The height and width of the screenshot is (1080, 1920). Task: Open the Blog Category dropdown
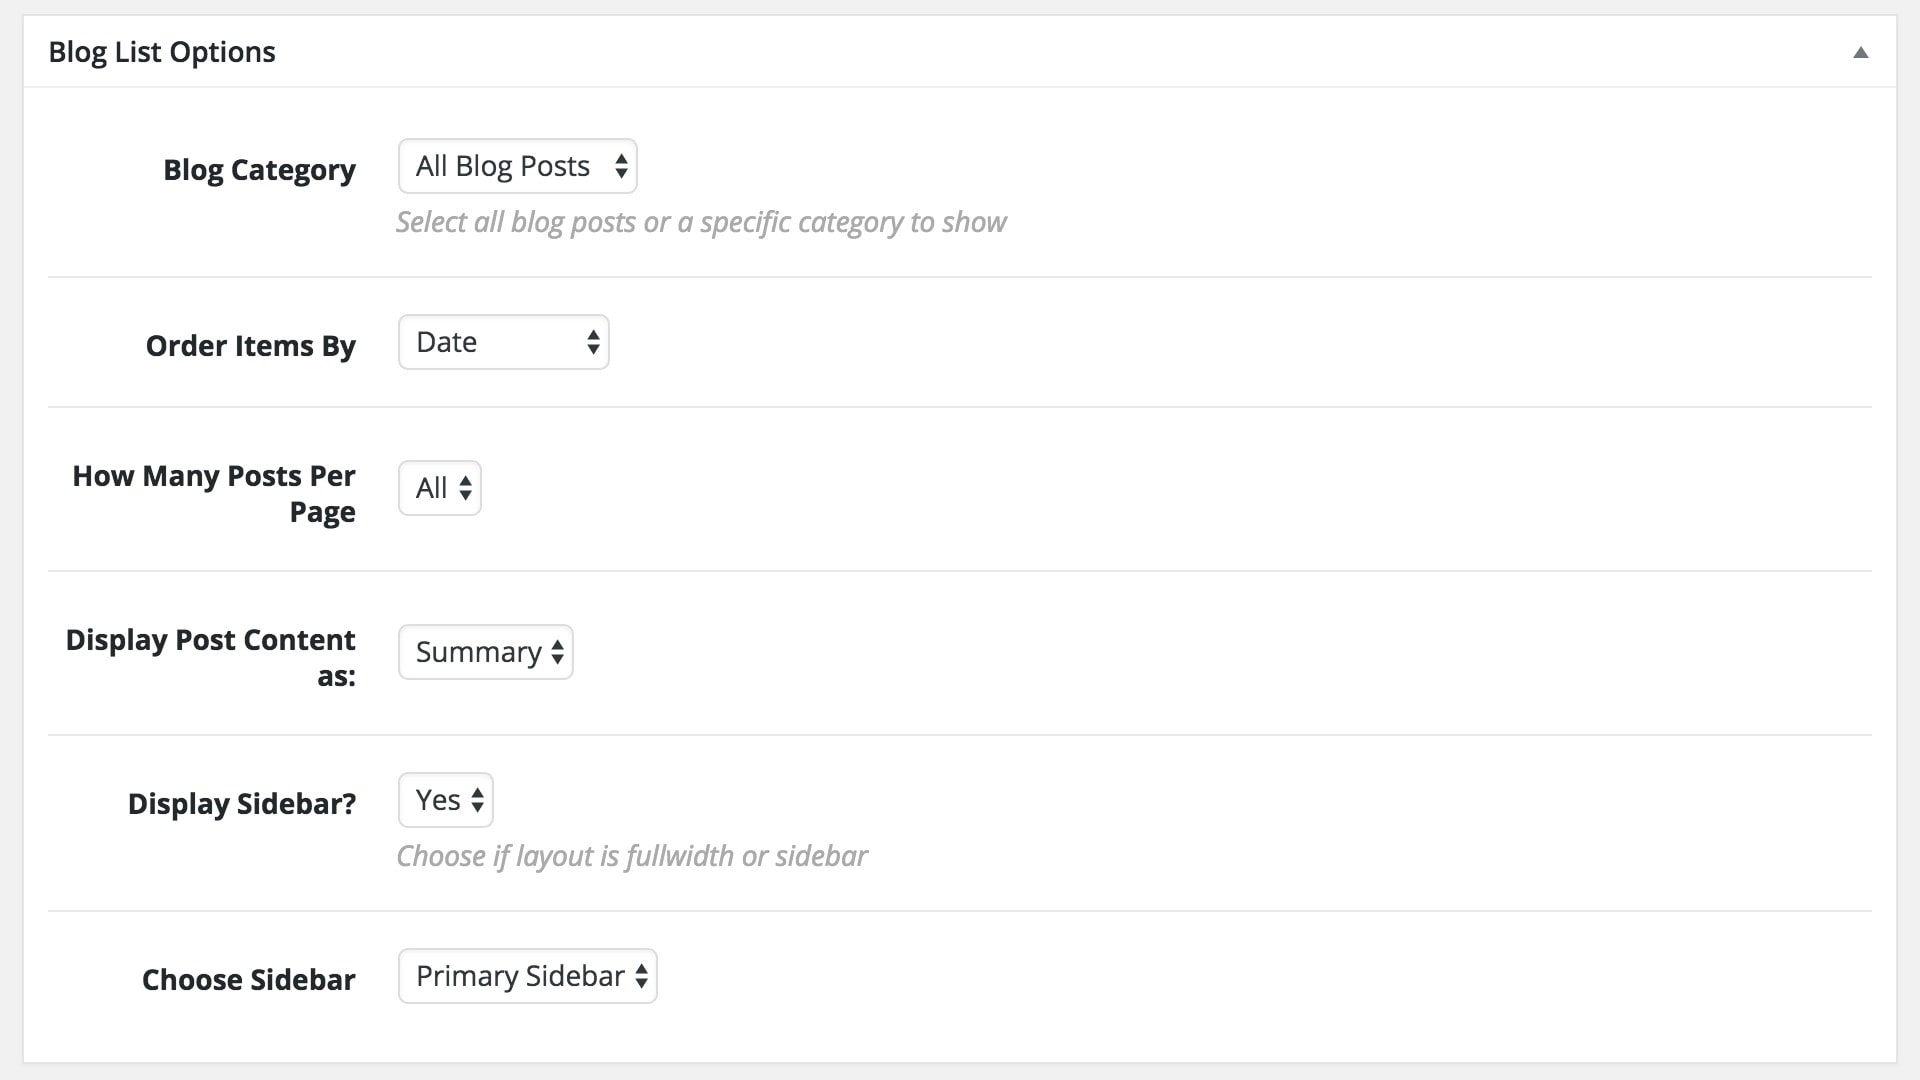click(x=518, y=166)
